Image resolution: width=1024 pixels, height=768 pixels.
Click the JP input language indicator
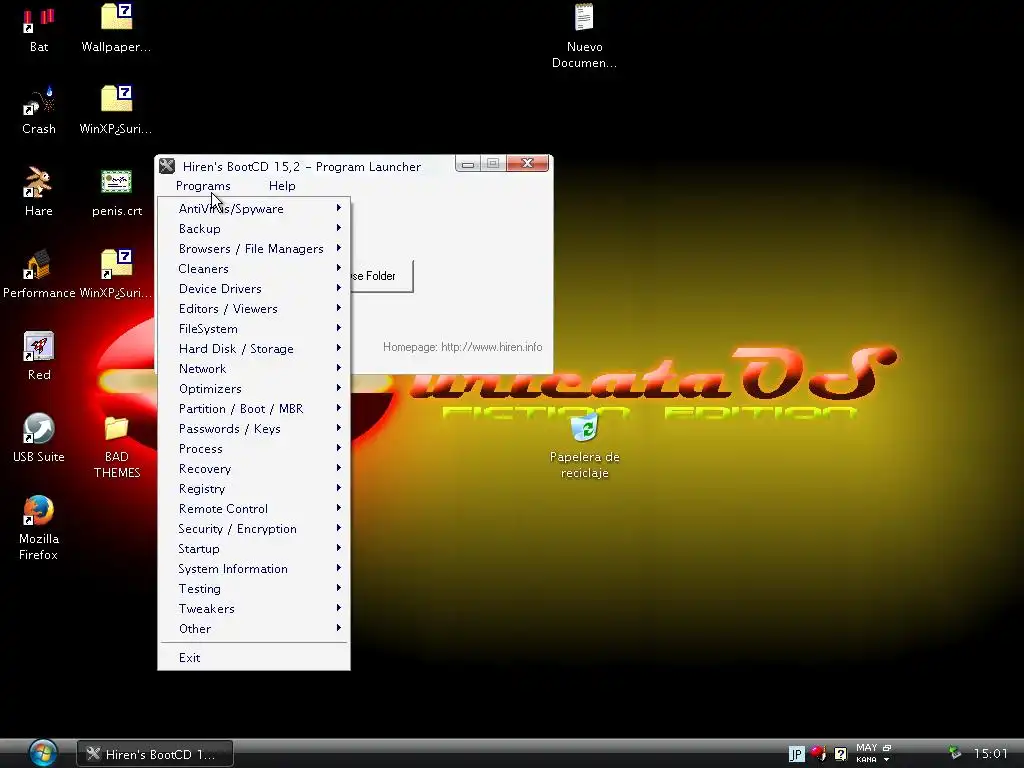coord(796,754)
